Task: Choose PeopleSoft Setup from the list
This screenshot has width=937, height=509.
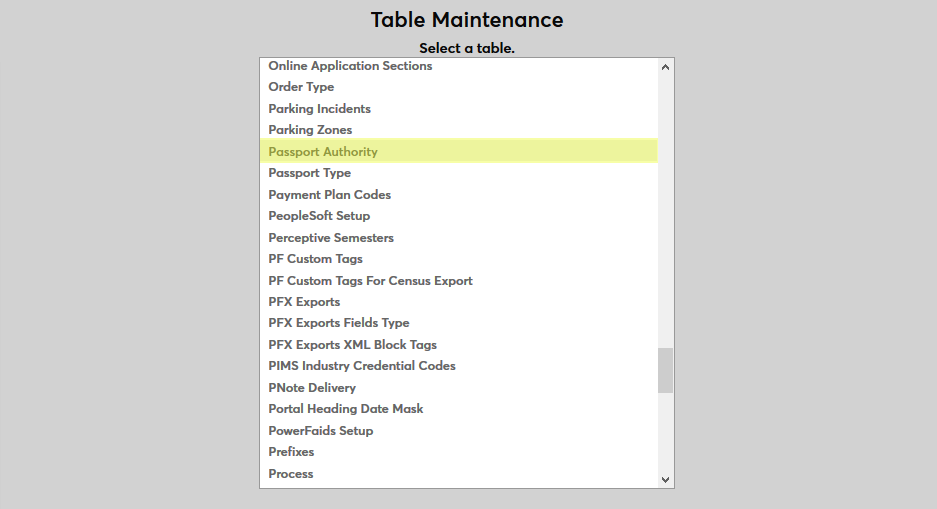Action: pyautogui.click(x=319, y=216)
